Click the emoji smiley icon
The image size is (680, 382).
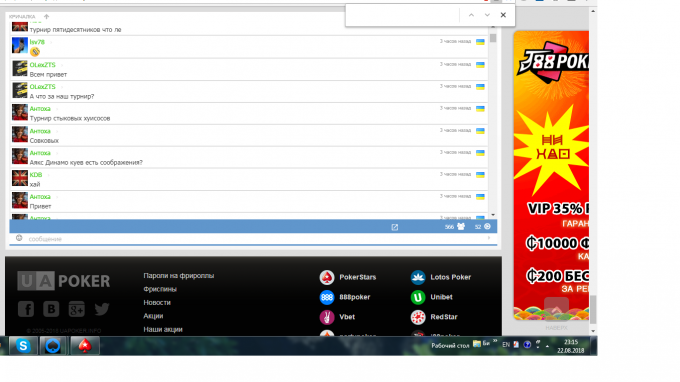coord(19,238)
